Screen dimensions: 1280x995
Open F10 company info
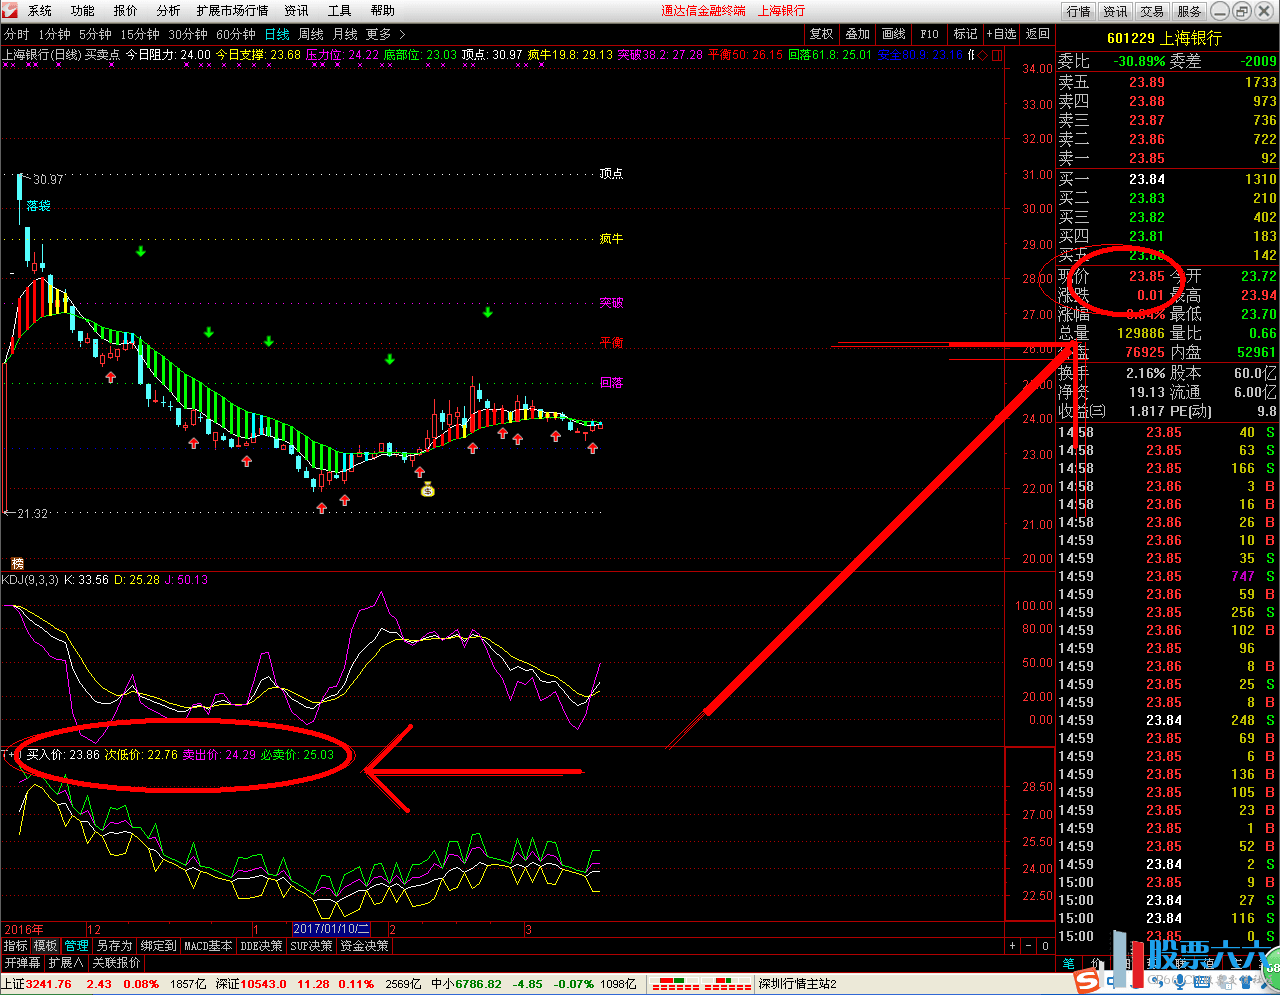pyautogui.click(x=929, y=34)
